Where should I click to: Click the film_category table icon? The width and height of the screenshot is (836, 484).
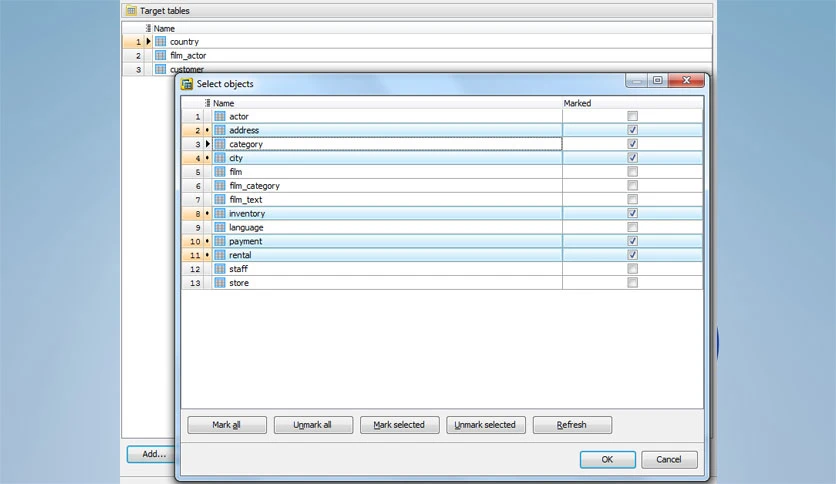pos(220,185)
